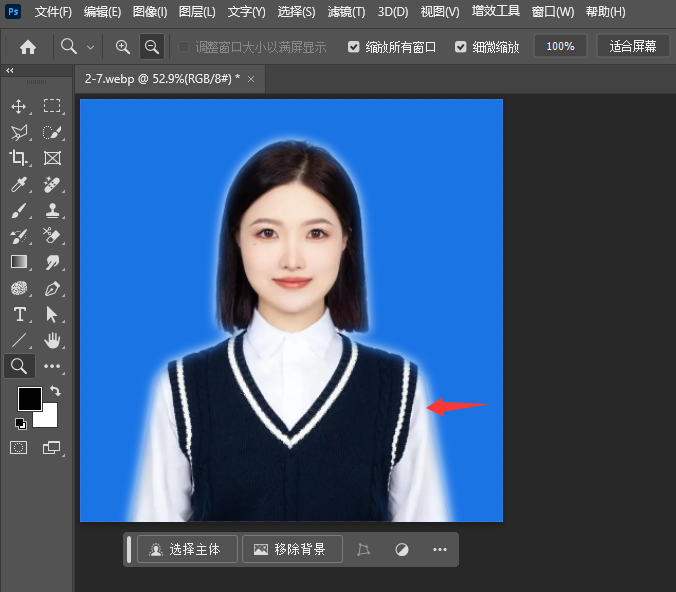
Task: Disable the 细微缩放 checkbox
Action: coord(460,47)
